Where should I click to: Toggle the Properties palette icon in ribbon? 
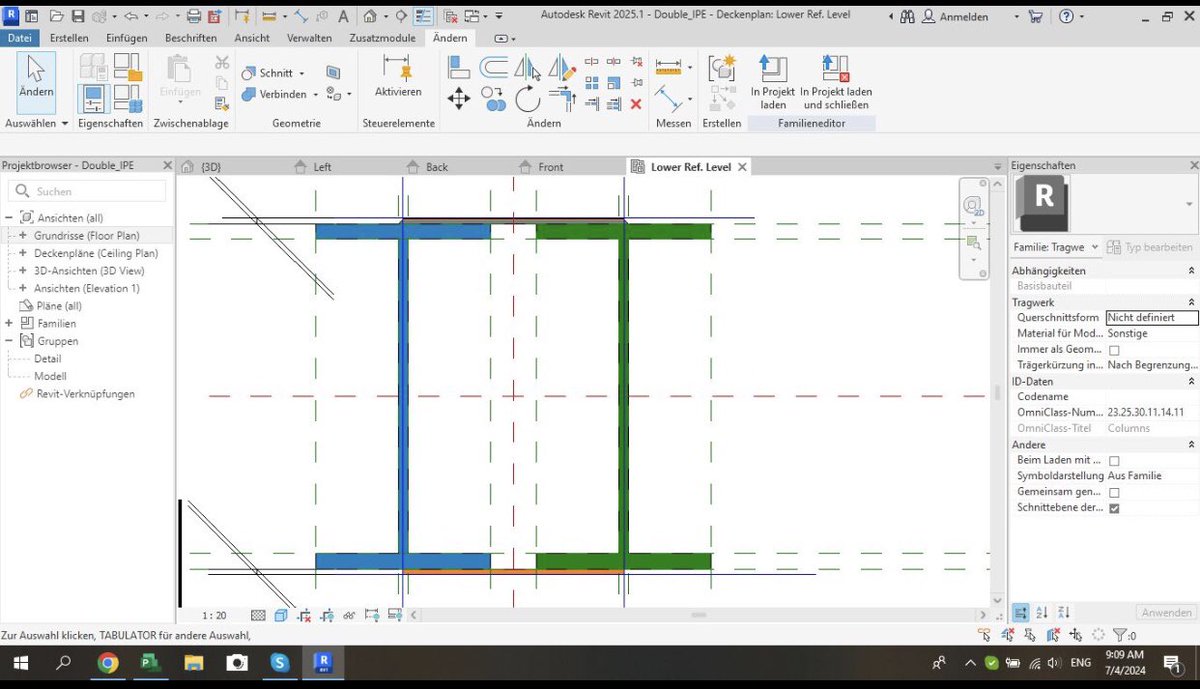point(92,98)
